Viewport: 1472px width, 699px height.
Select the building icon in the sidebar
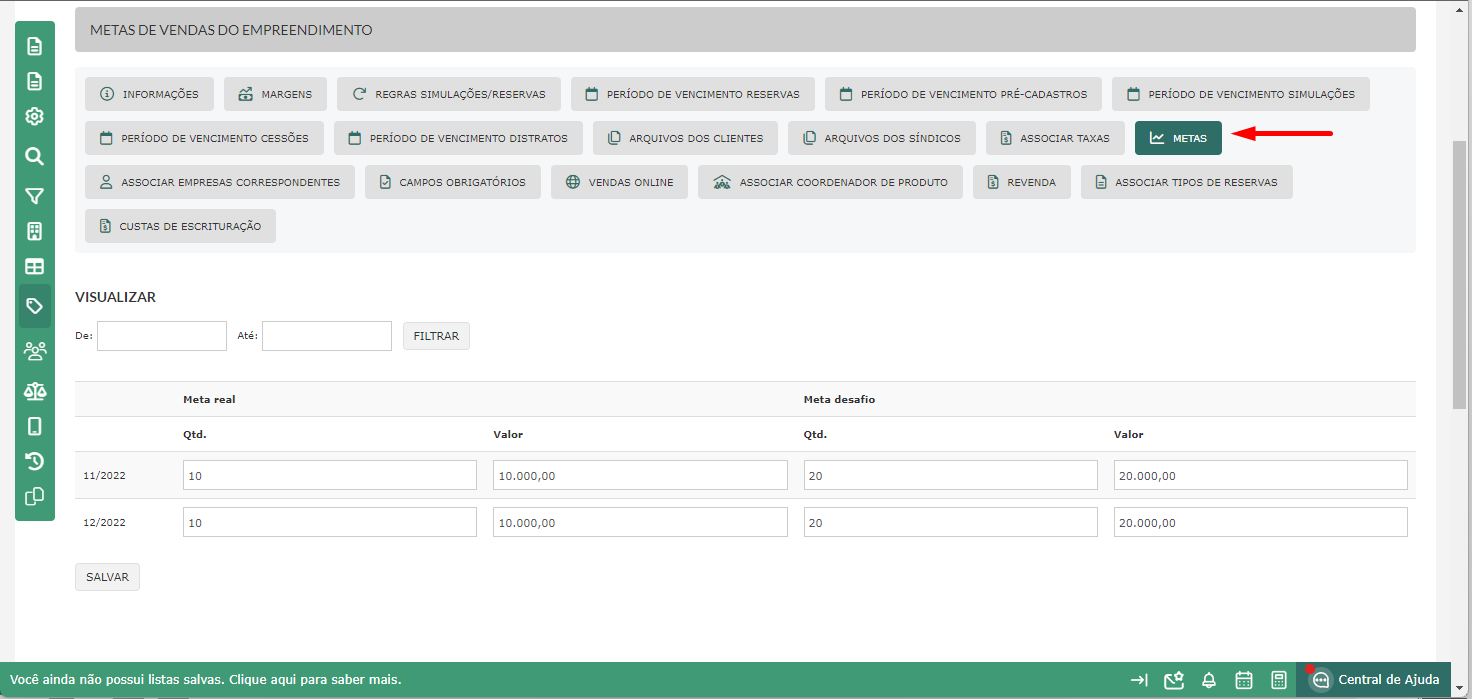pyautogui.click(x=35, y=232)
